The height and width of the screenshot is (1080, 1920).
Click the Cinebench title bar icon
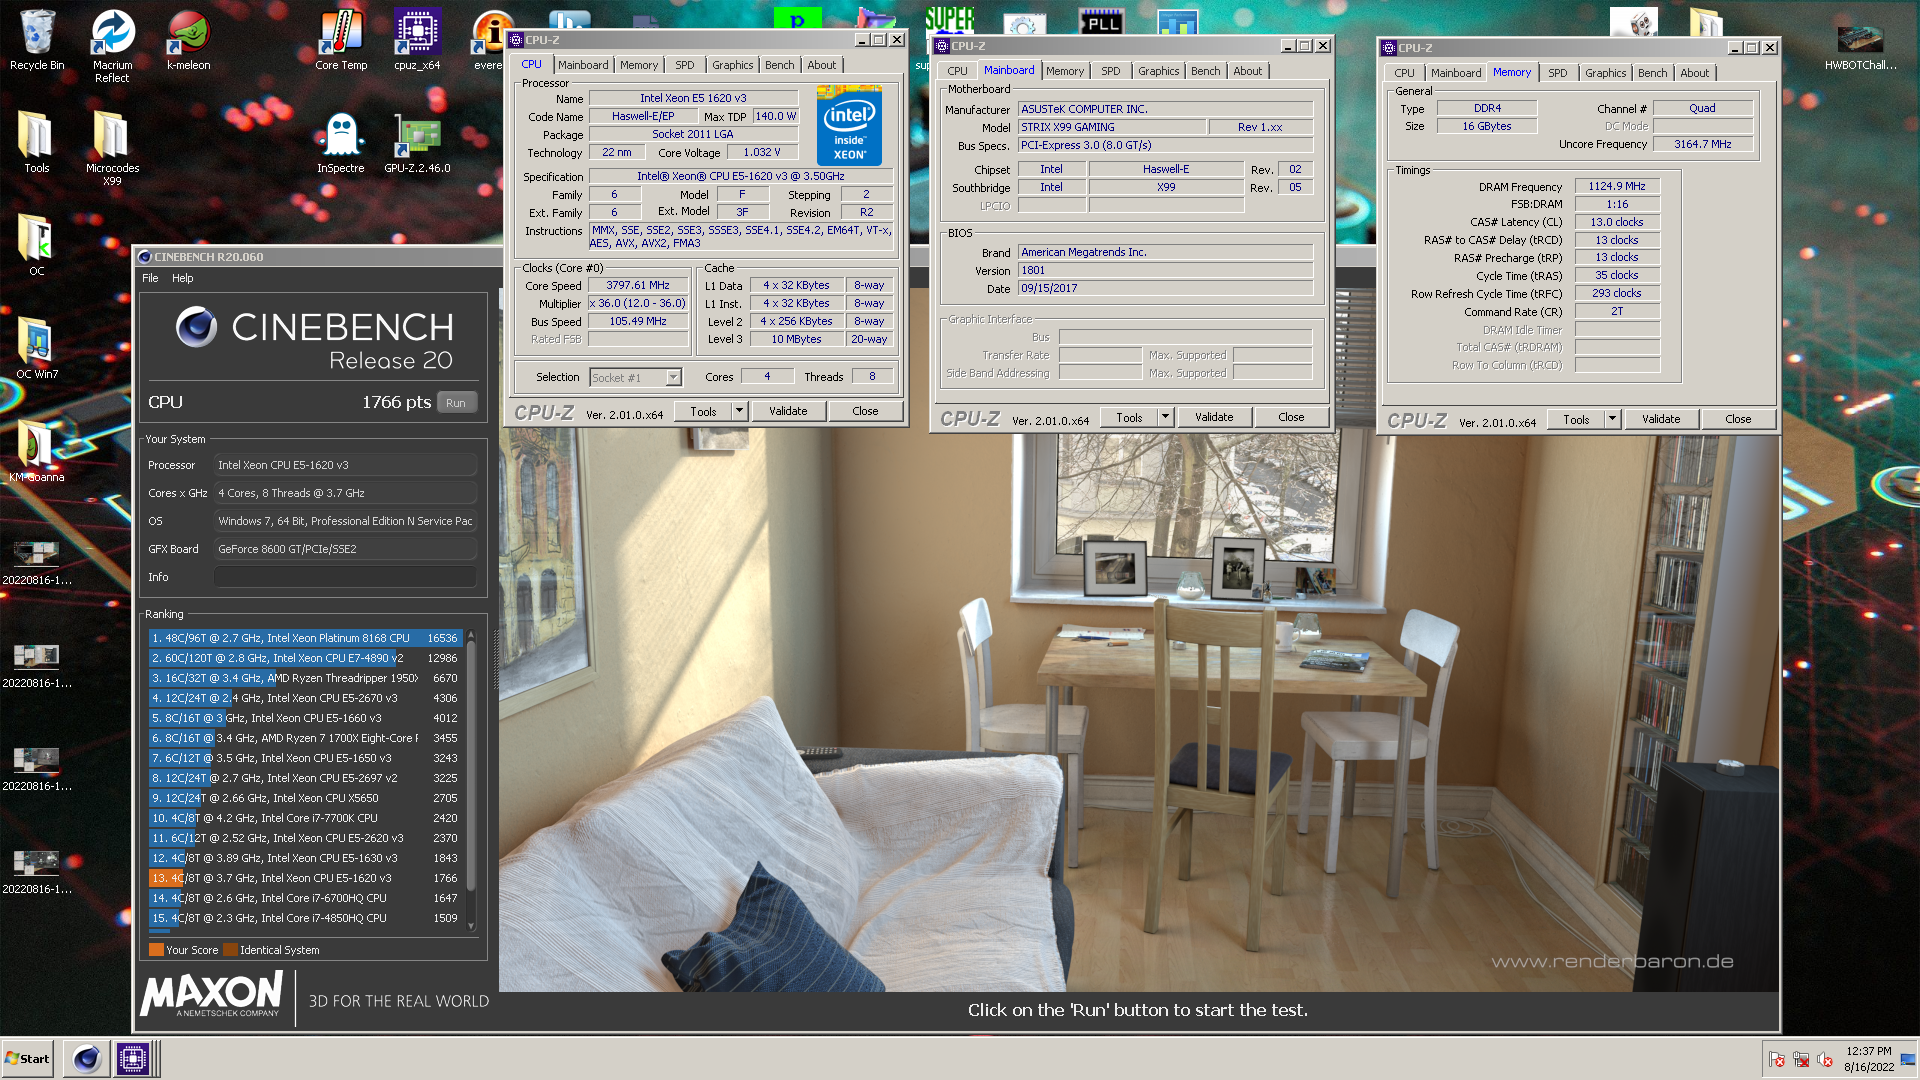click(144, 257)
